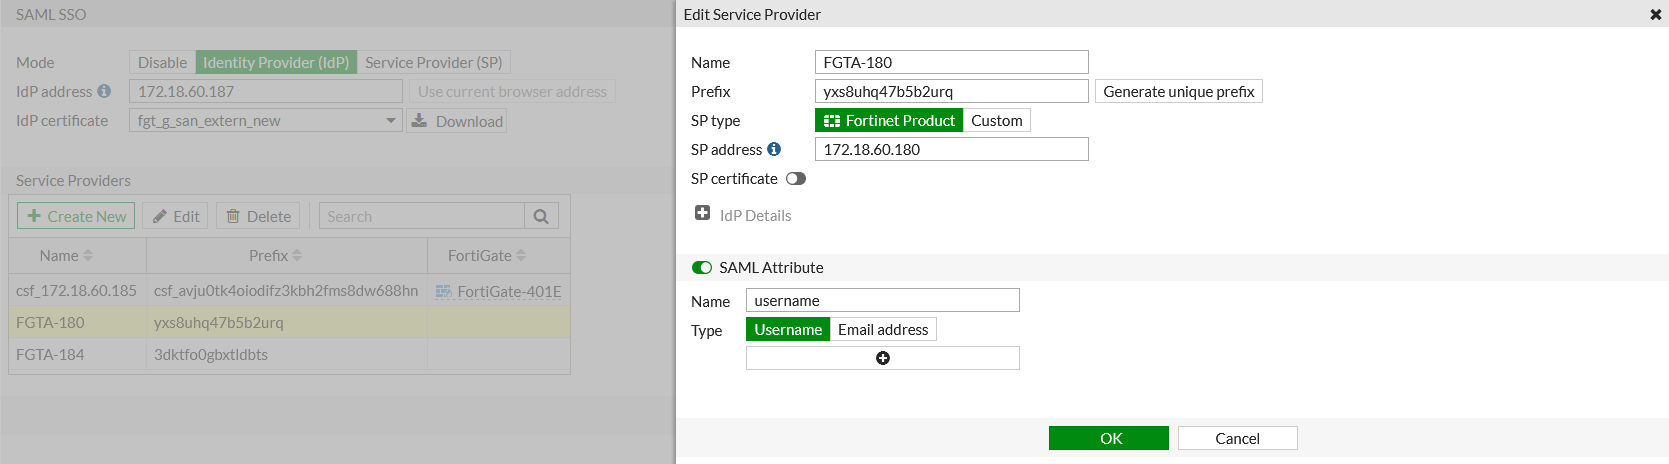This screenshot has width=1669, height=464.
Task: Close the Edit Service Provider panel
Action: tap(1655, 15)
